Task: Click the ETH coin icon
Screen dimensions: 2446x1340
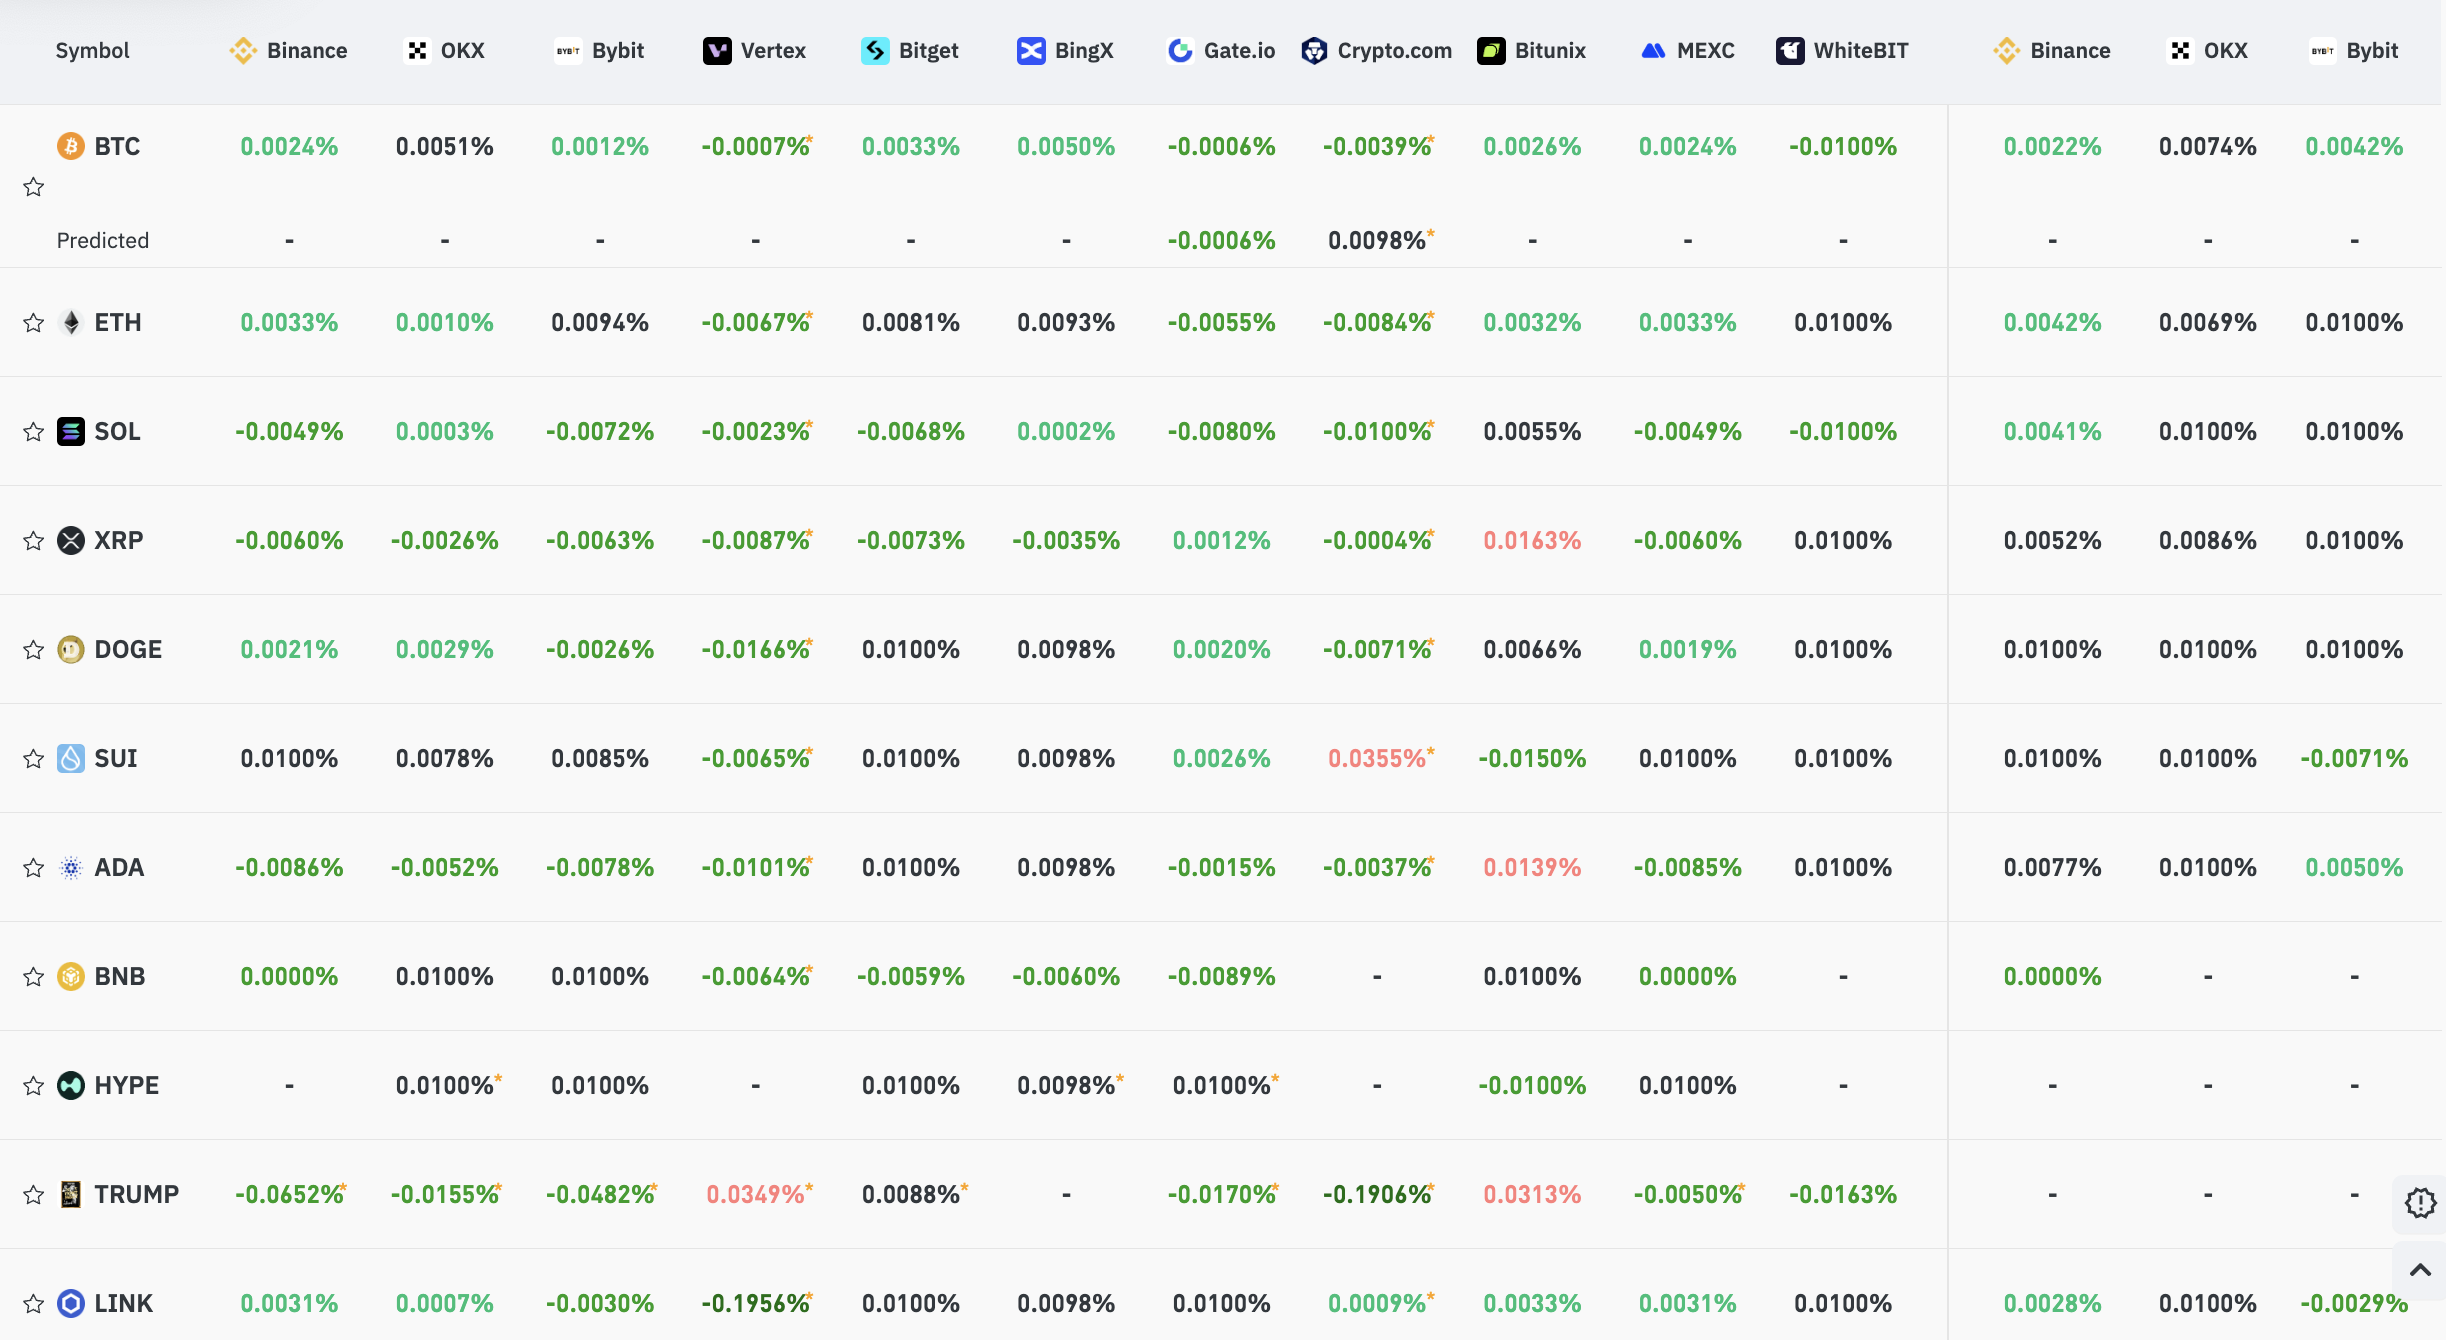Action: pyautogui.click(x=70, y=322)
